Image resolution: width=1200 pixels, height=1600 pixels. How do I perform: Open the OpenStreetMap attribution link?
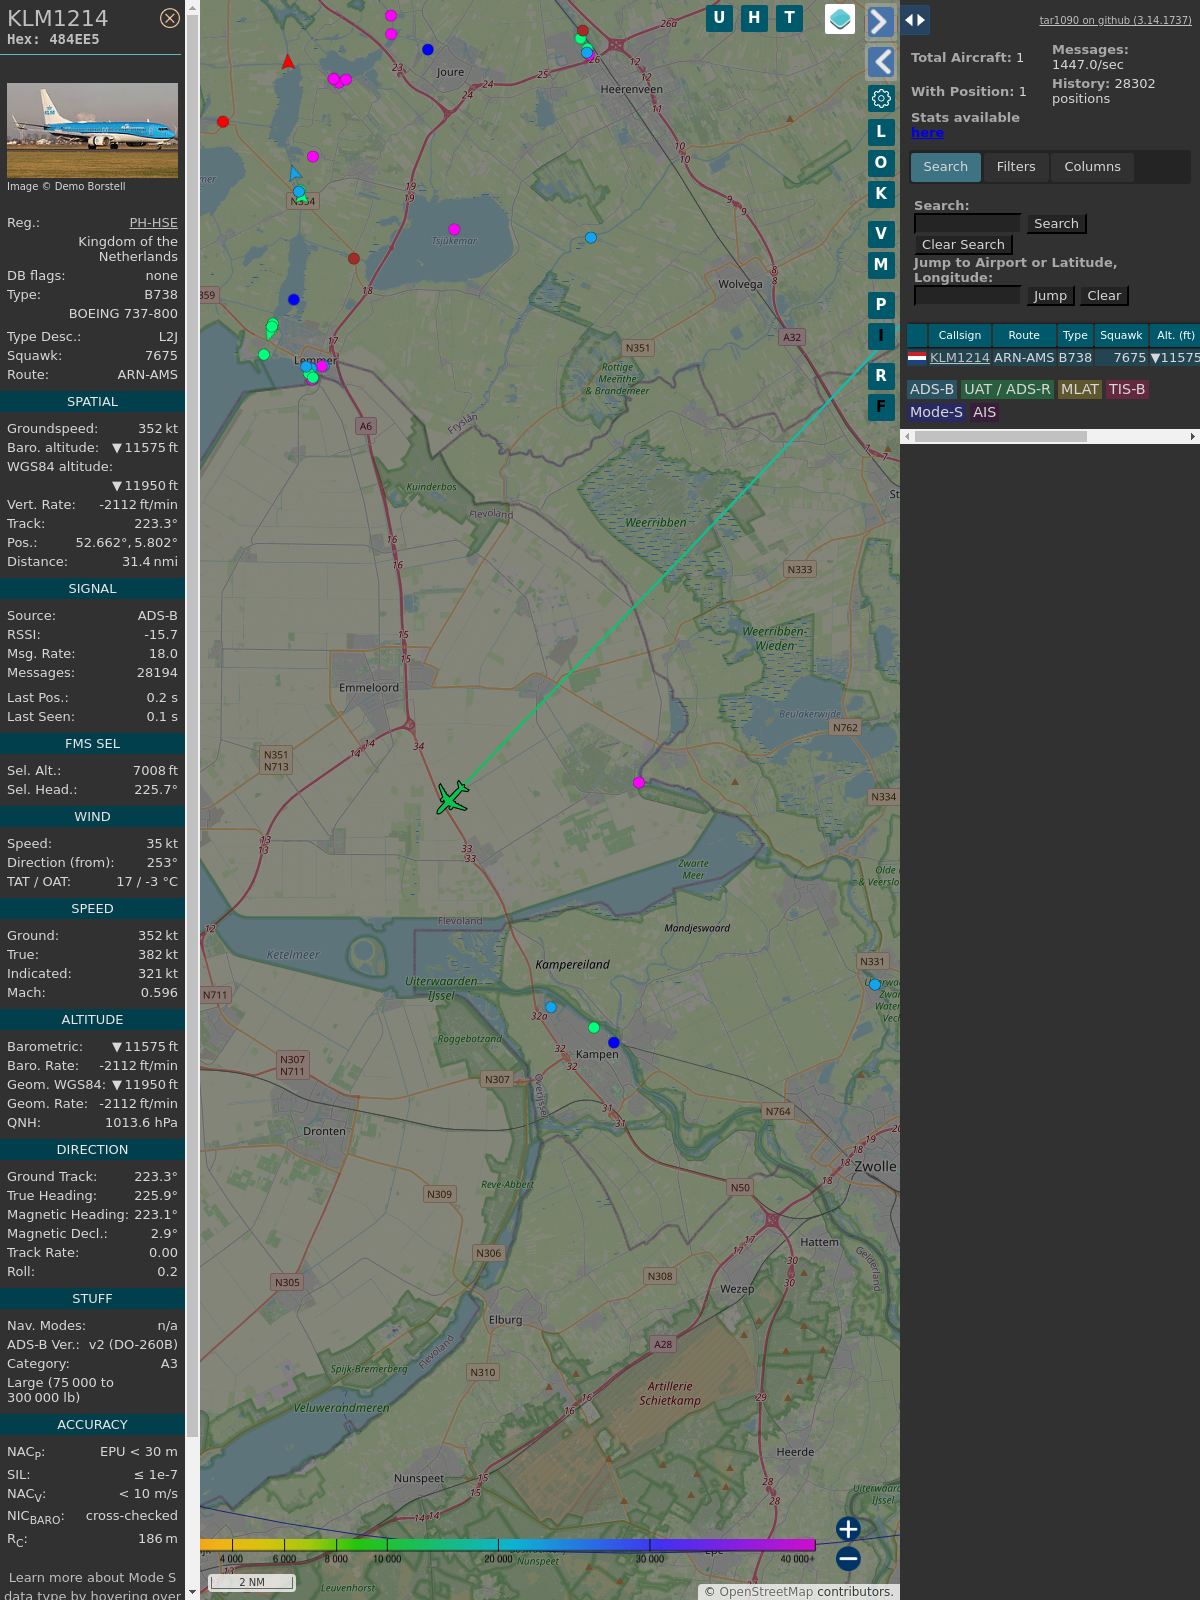coord(766,1592)
